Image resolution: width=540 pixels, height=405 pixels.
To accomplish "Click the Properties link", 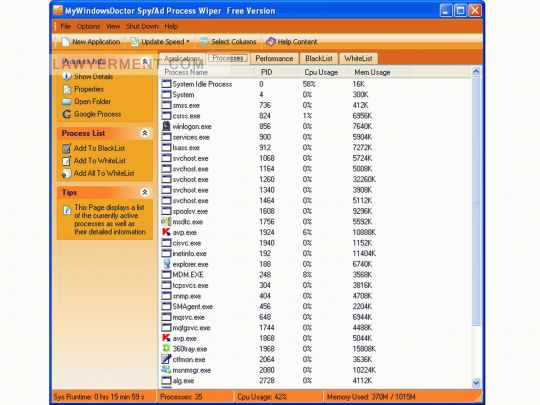I will pyautogui.click(x=89, y=89).
